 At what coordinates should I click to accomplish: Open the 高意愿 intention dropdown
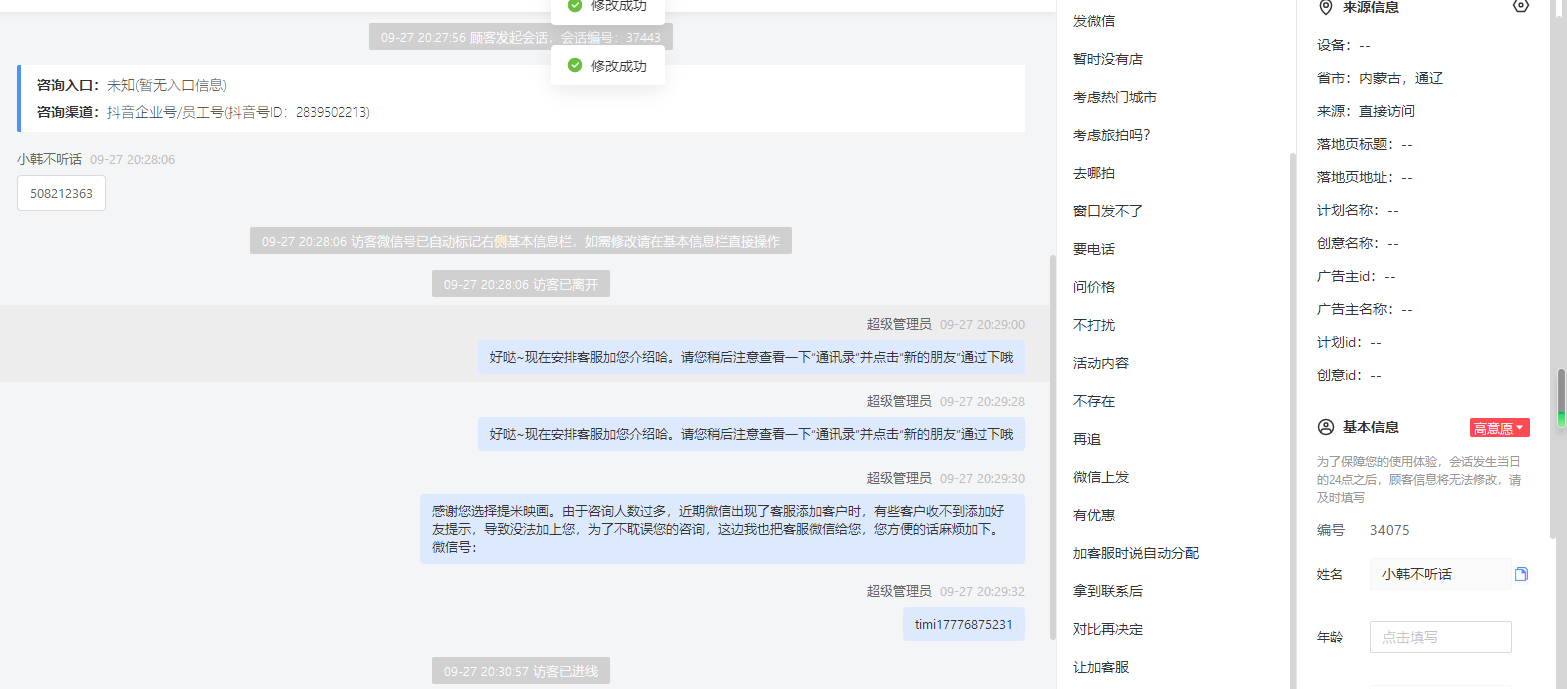pyautogui.click(x=1499, y=428)
